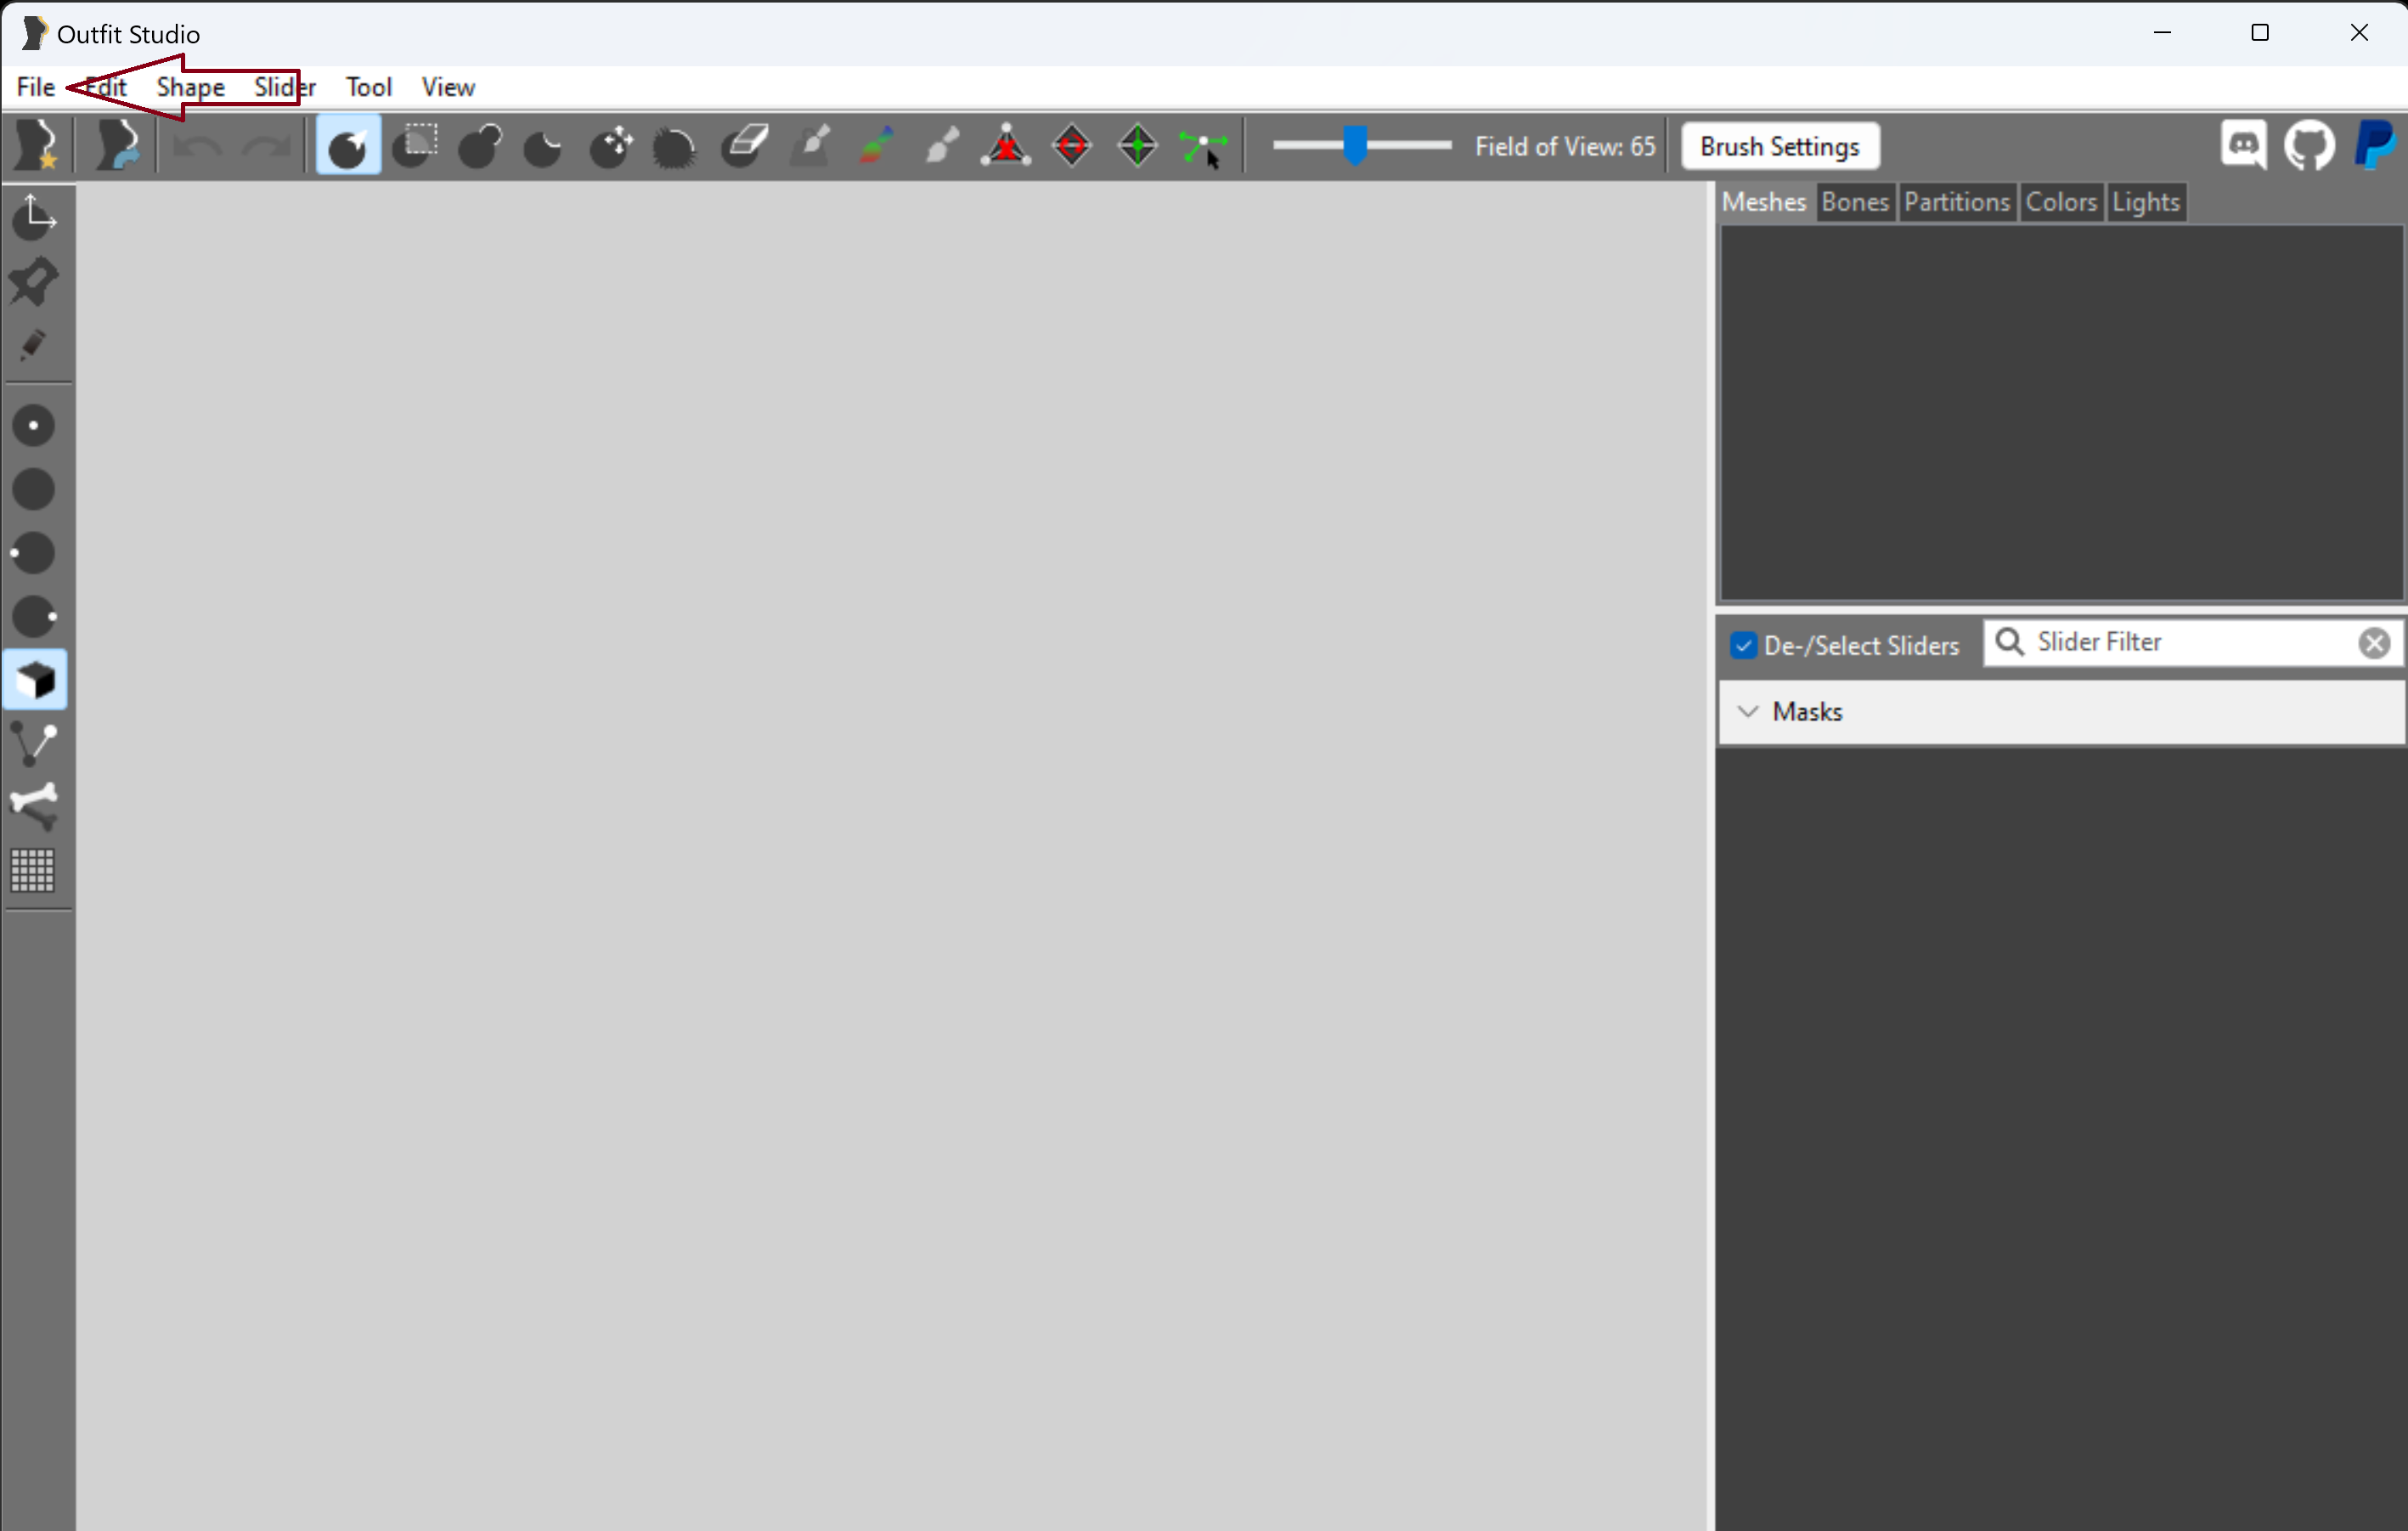Screen dimensions: 2408x1531
Task: Click inside the Slider Filter search field
Action: pos(2150,642)
